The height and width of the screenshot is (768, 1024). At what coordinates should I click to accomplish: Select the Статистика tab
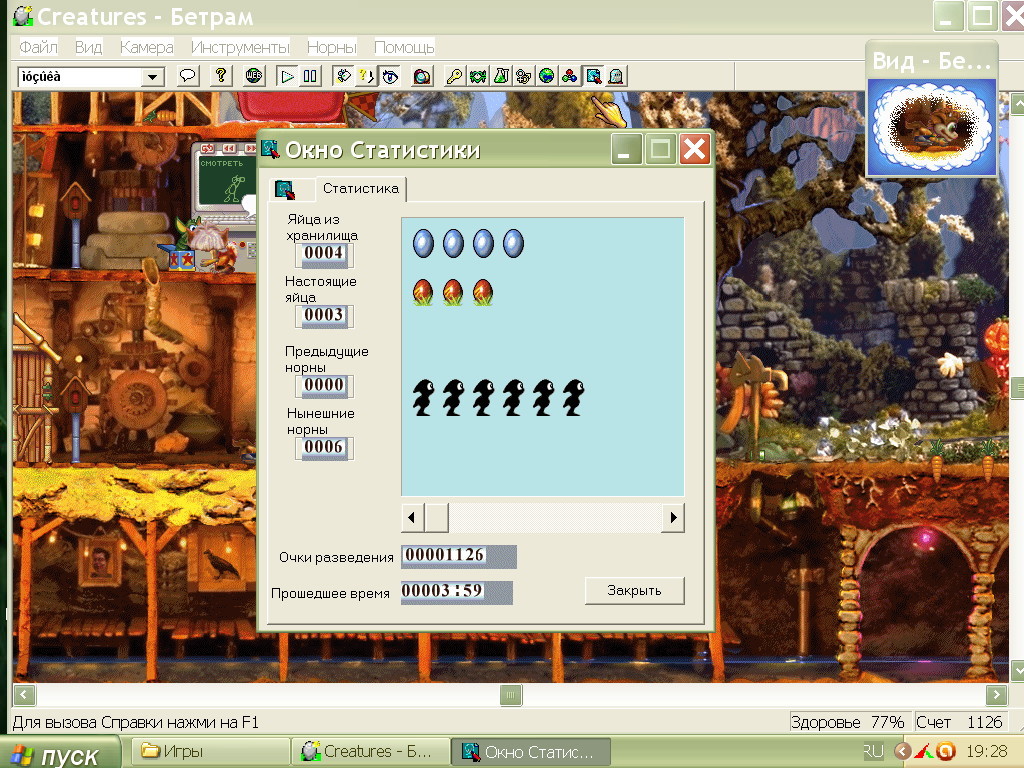[x=360, y=188]
